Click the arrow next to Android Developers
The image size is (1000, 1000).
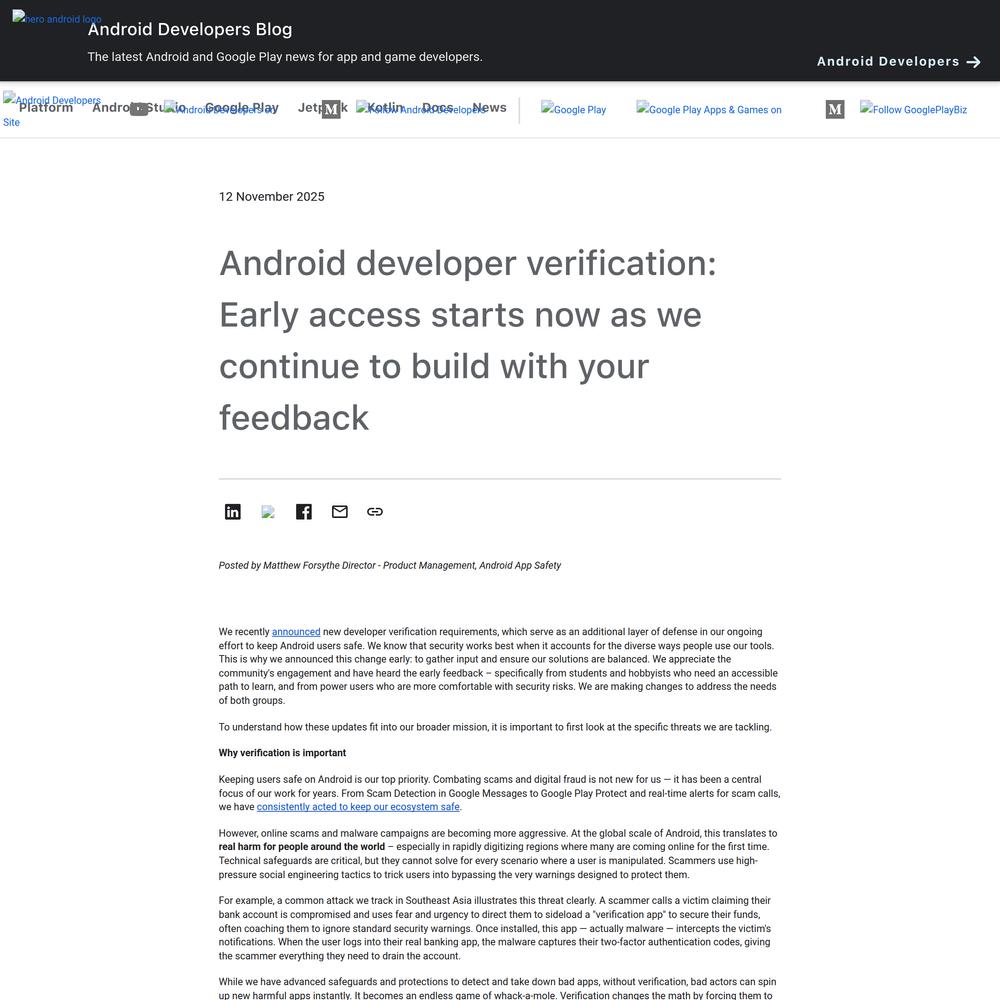coord(973,62)
